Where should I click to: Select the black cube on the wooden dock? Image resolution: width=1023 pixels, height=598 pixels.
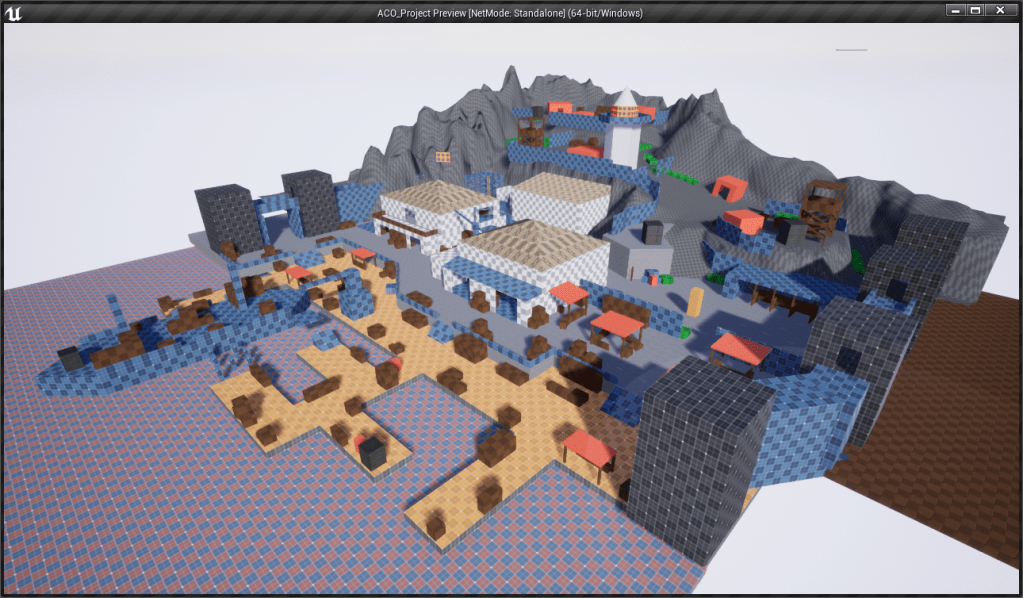click(x=372, y=452)
